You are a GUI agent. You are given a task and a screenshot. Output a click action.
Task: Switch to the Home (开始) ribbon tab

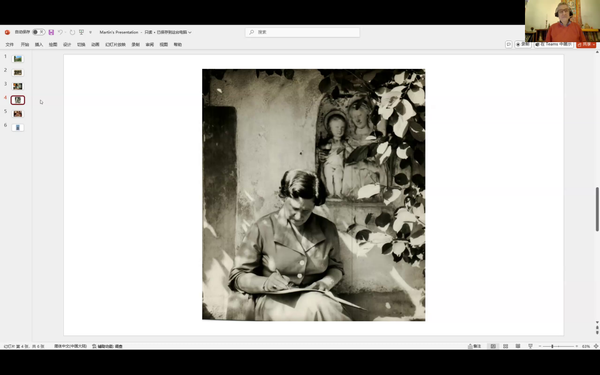(x=25, y=45)
